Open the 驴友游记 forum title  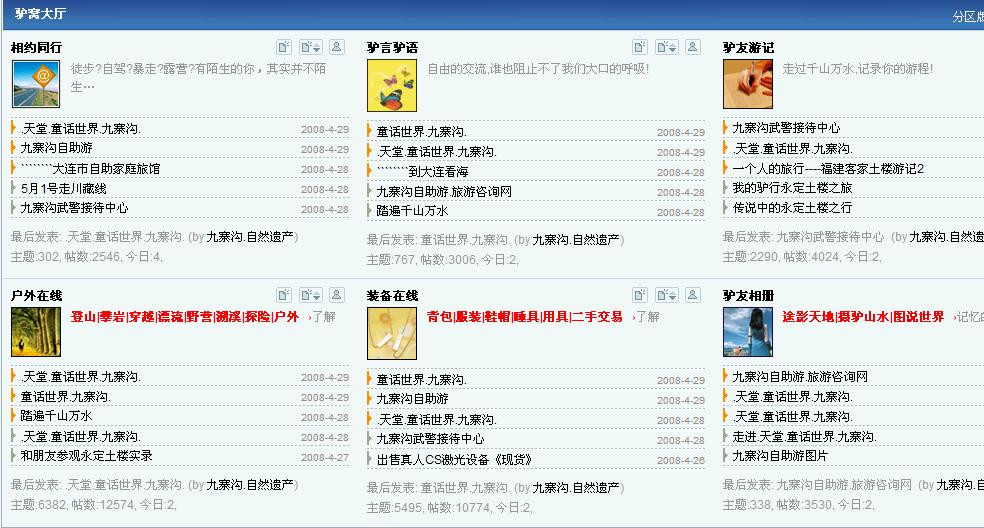[748, 48]
